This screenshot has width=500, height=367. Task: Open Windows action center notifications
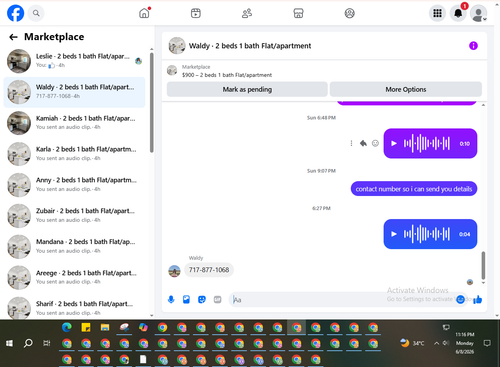pyautogui.click(x=487, y=343)
